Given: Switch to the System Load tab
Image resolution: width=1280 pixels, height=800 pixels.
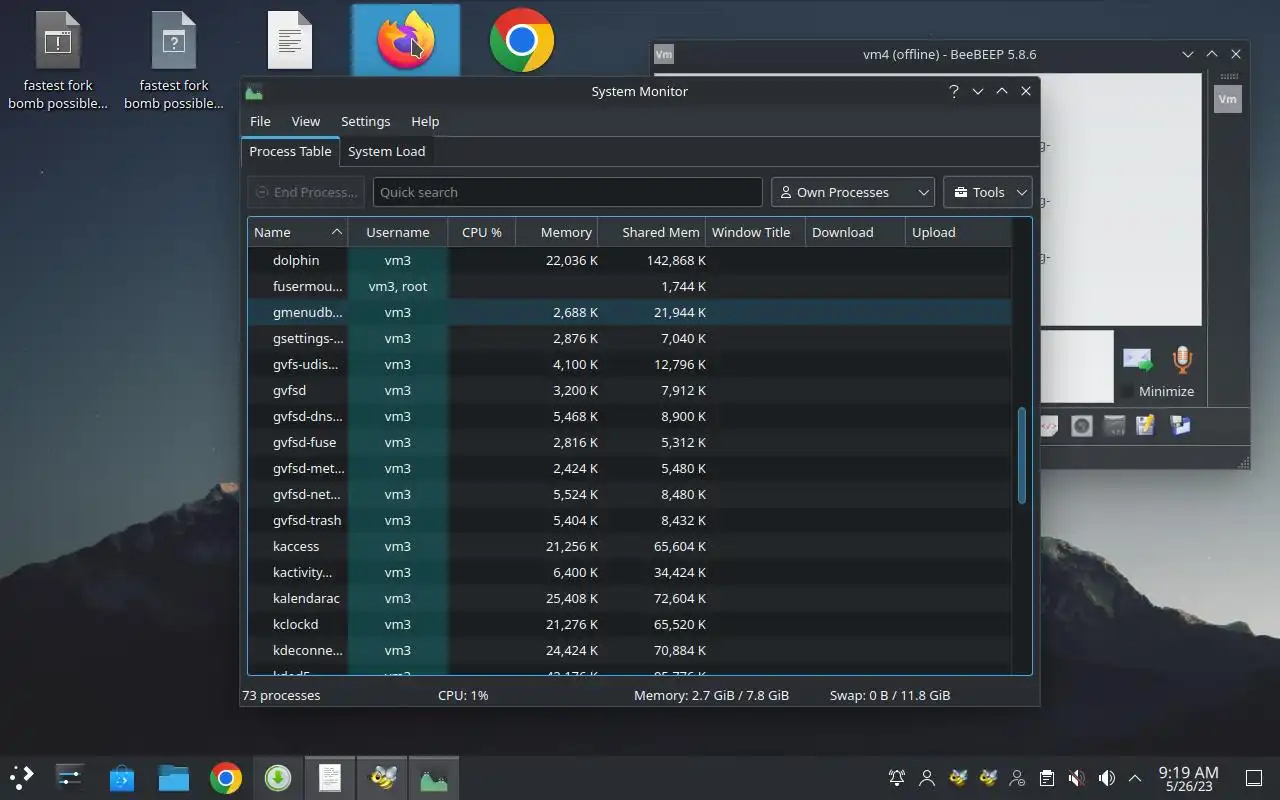Looking at the screenshot, I should tap(386, 151).
